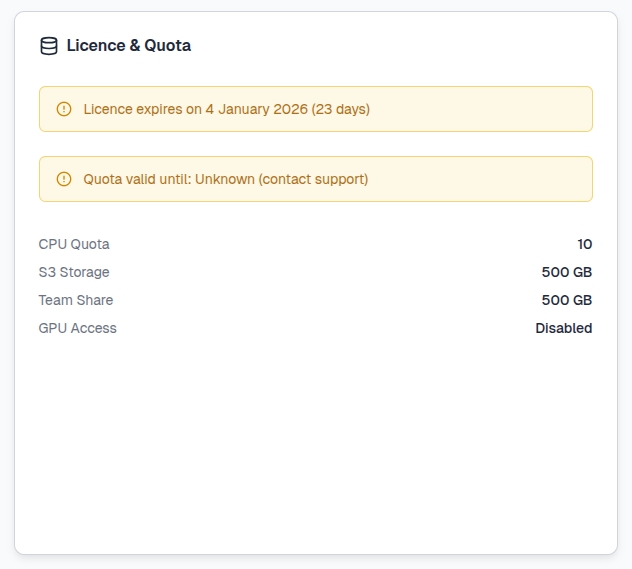Select the S3 Storage 500 GB value

566,272
